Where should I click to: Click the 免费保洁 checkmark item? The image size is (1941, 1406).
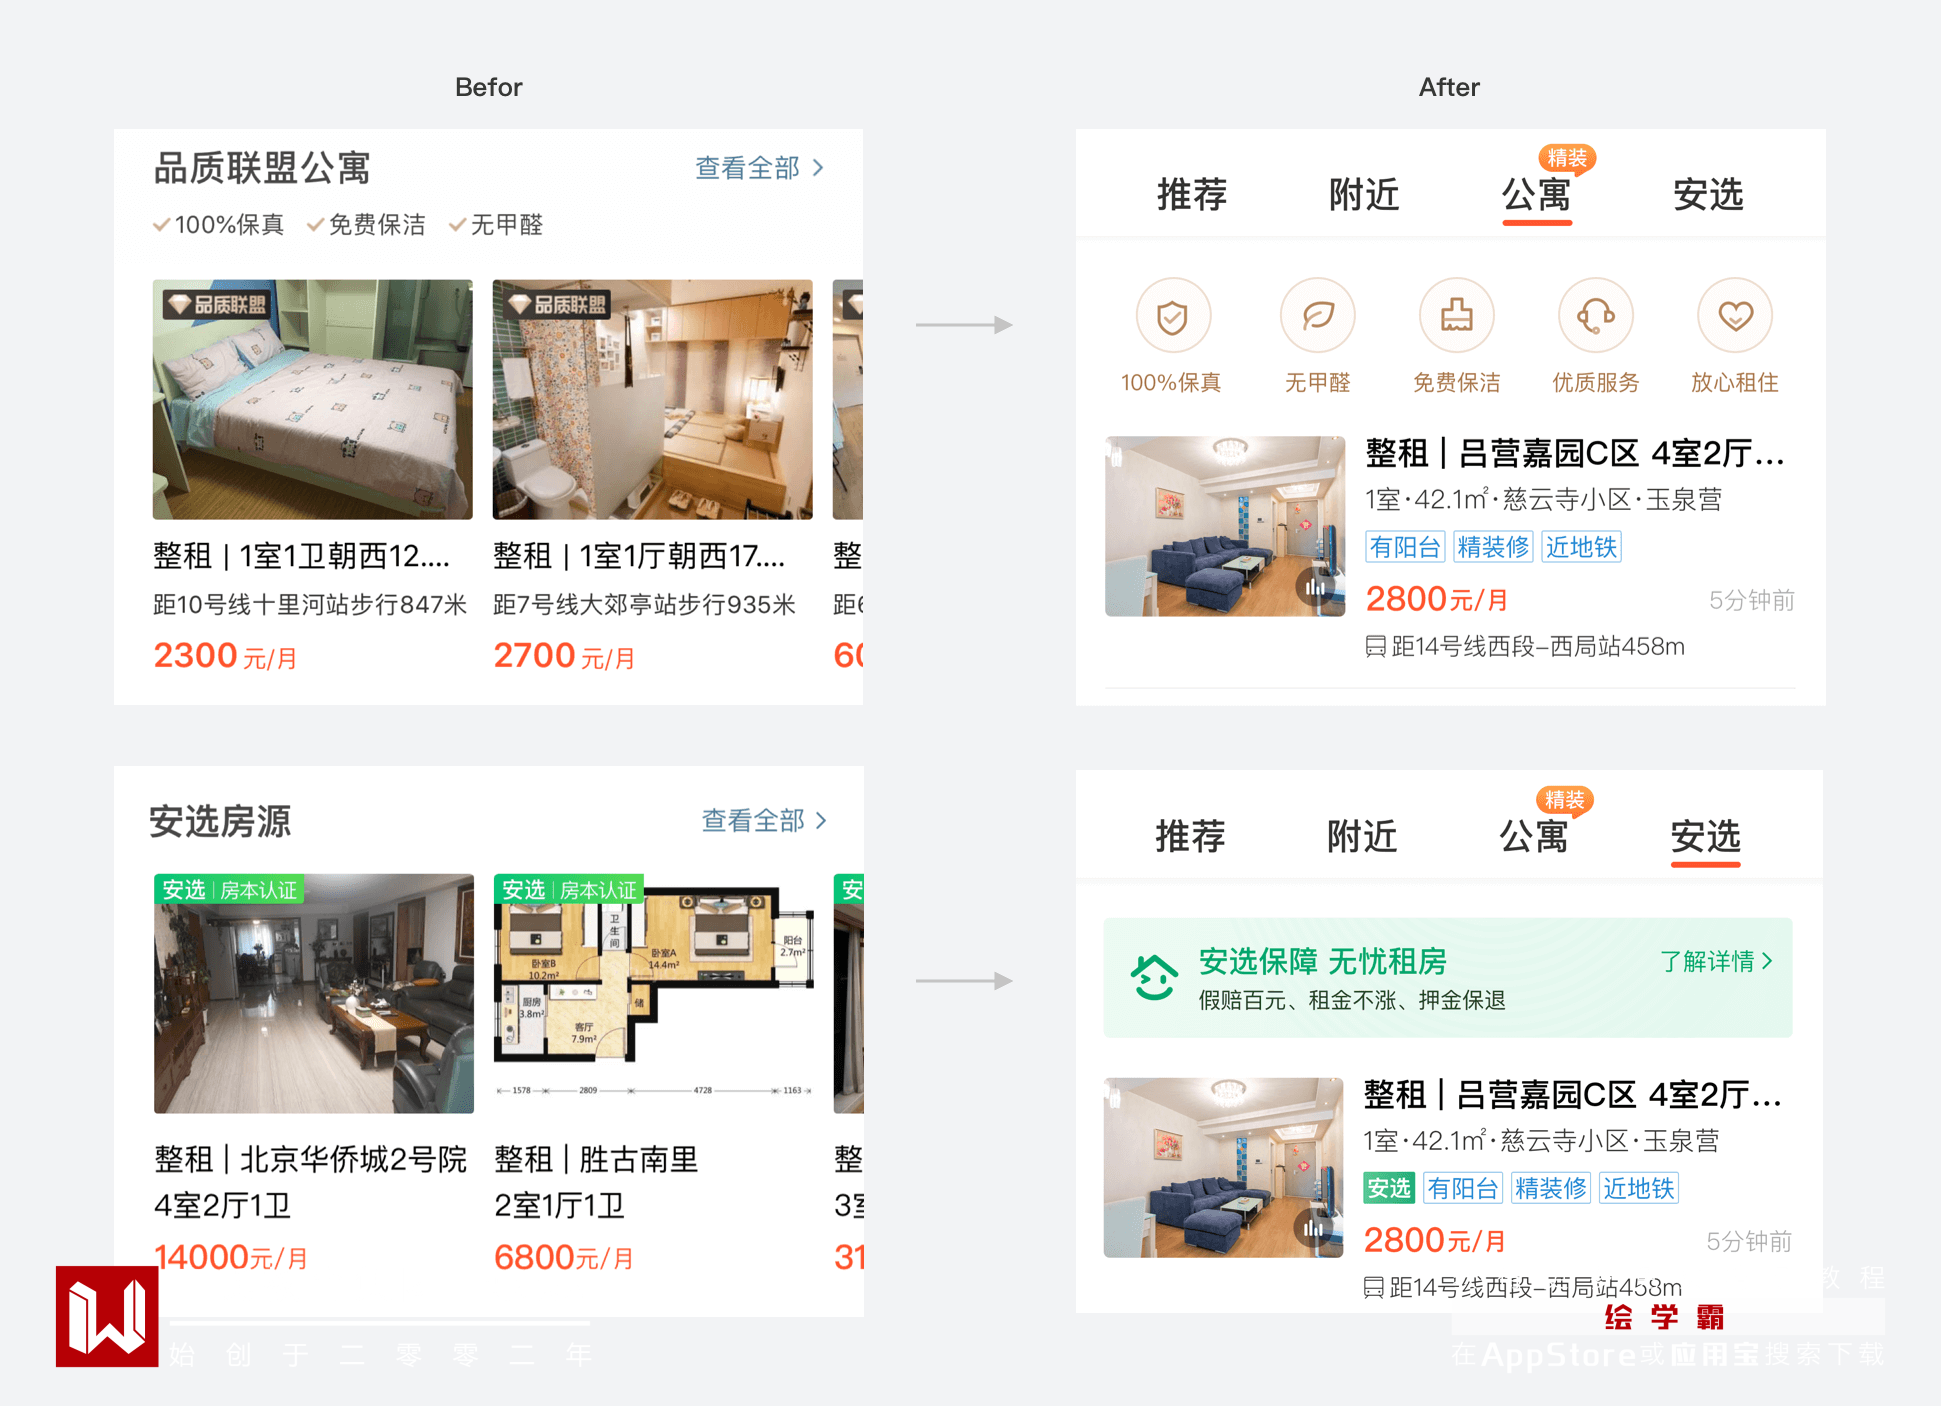pos(366,225)
